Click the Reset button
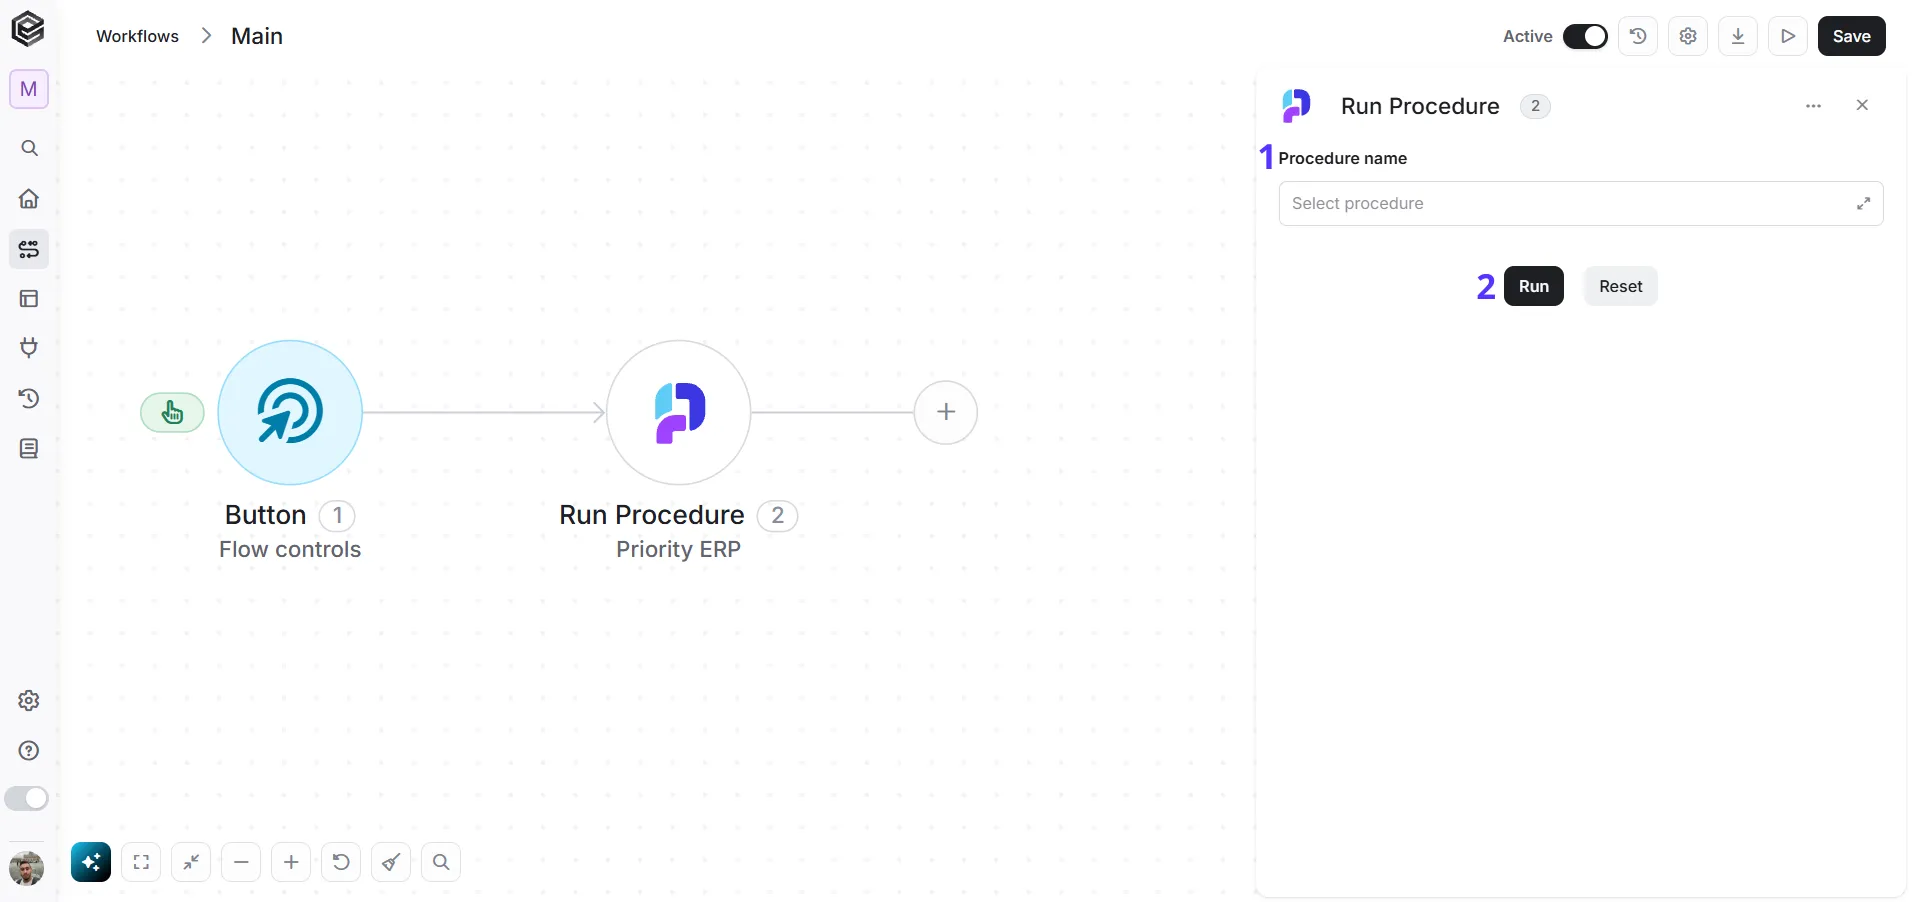Screen dimensions: 1912x902 pos(1620,286)
